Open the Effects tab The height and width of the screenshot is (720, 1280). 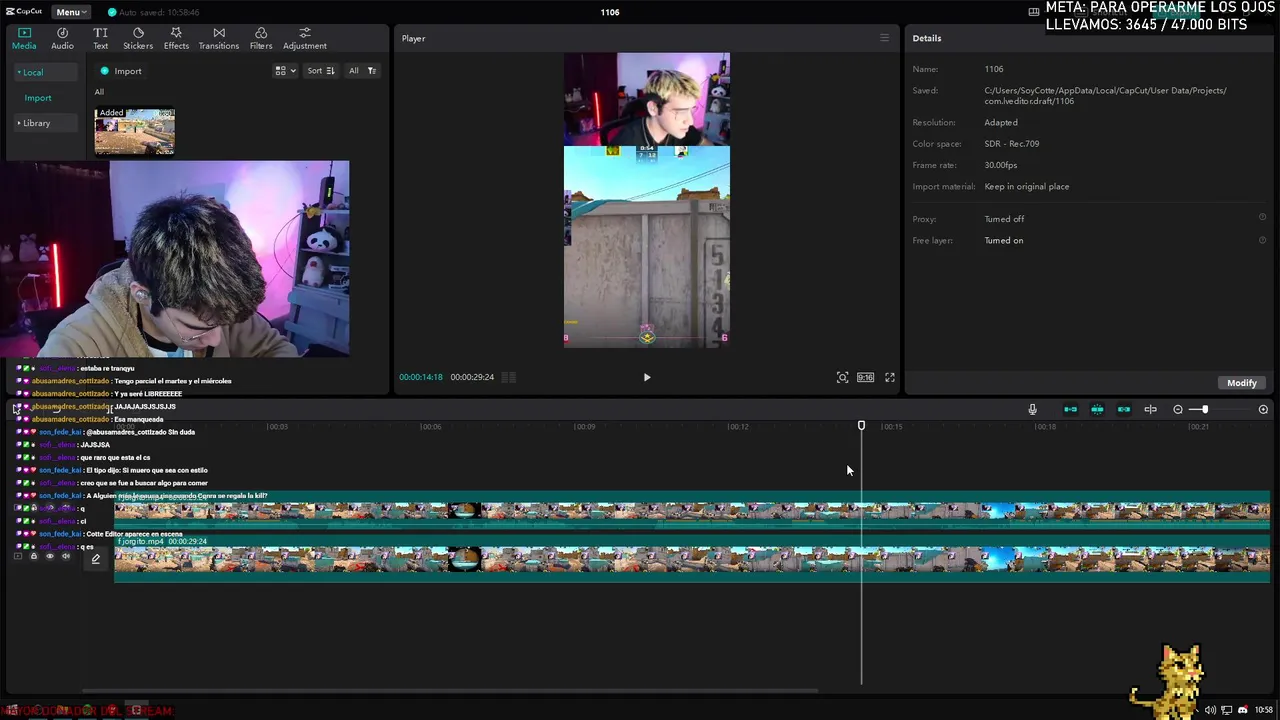(176, 38)
